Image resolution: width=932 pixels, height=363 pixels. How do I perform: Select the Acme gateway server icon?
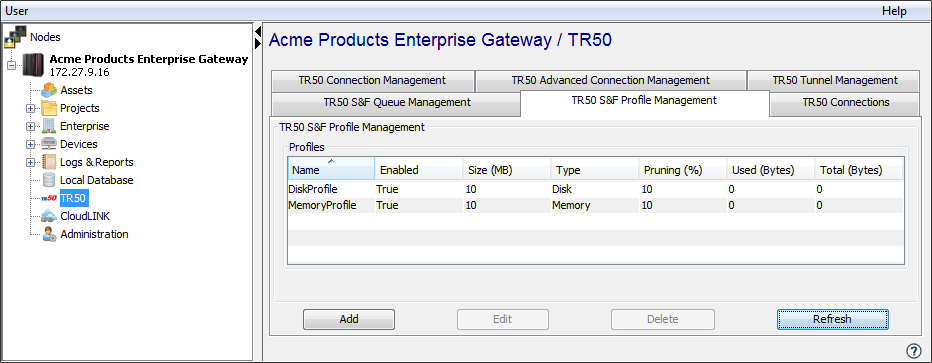pos(33,65)
